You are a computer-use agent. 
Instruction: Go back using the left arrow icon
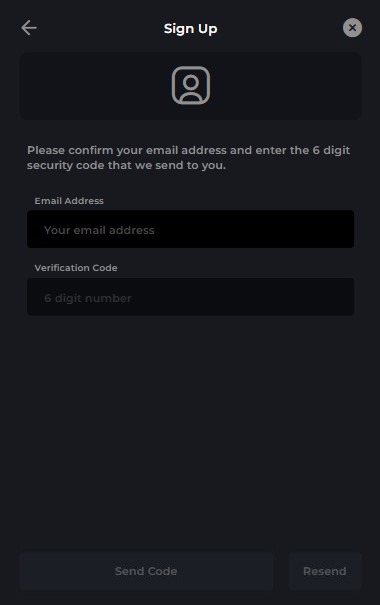coord(29,28)
